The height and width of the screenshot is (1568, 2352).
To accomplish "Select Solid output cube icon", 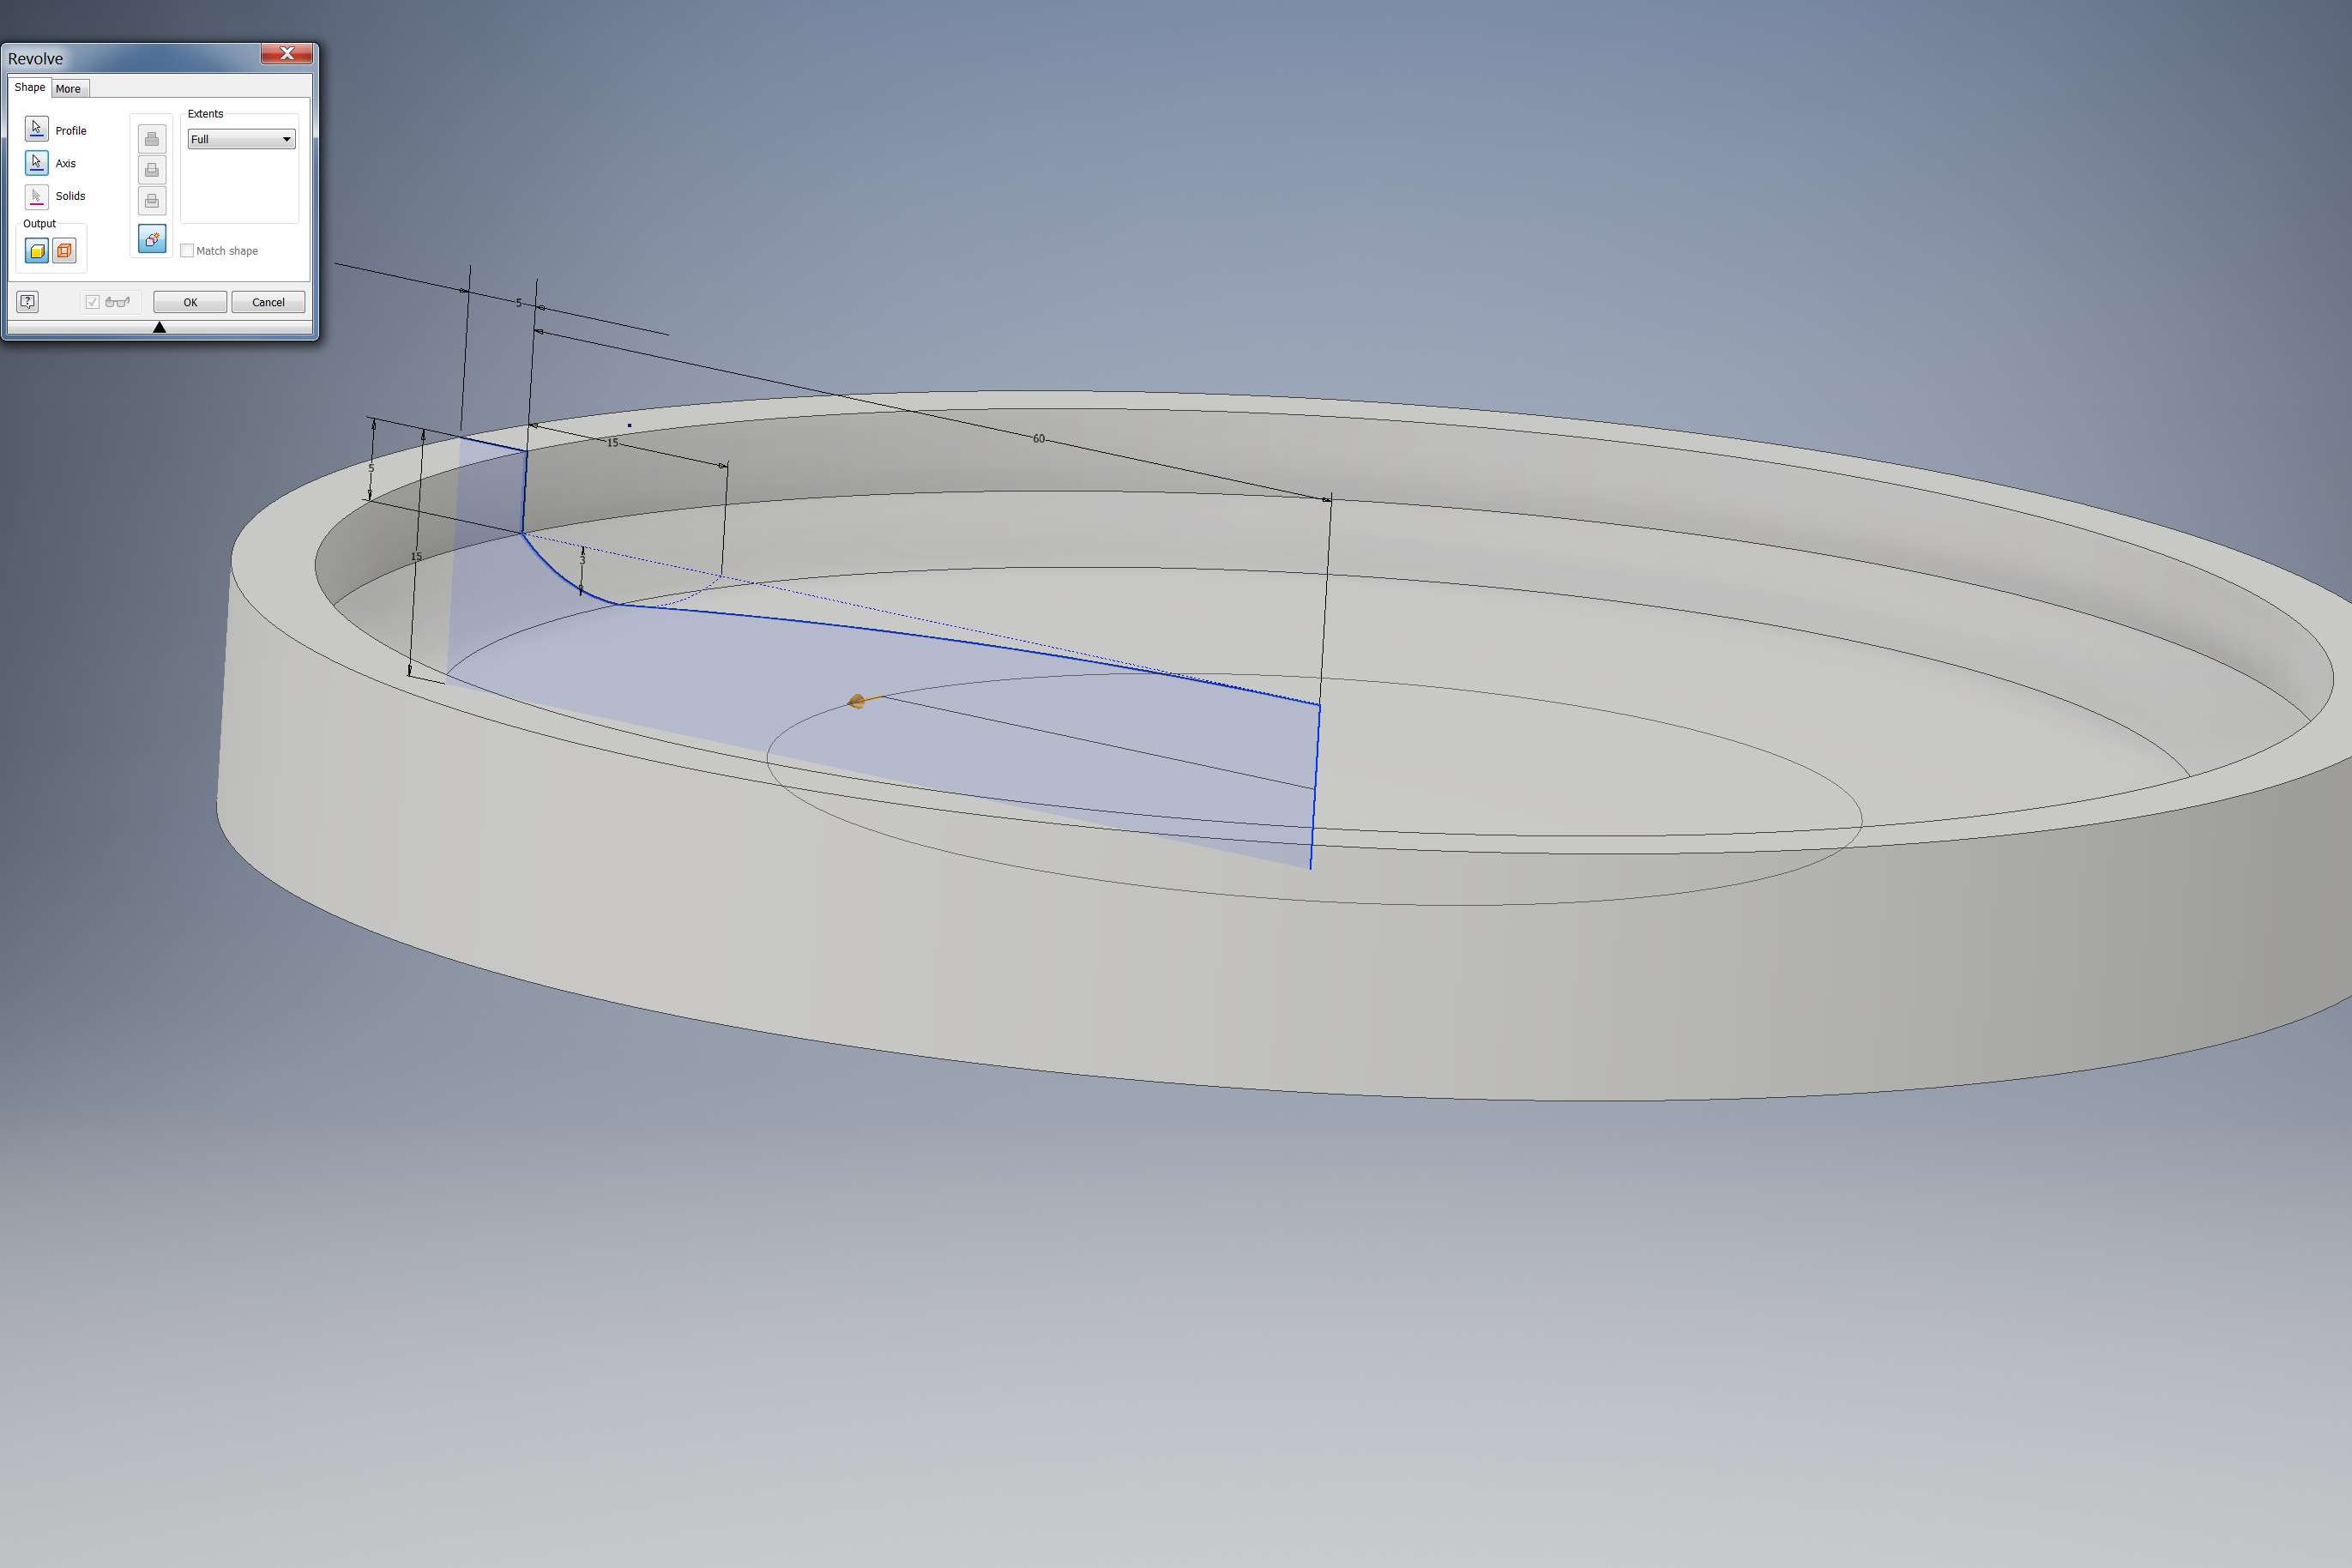I will click(x=36, y=251).
